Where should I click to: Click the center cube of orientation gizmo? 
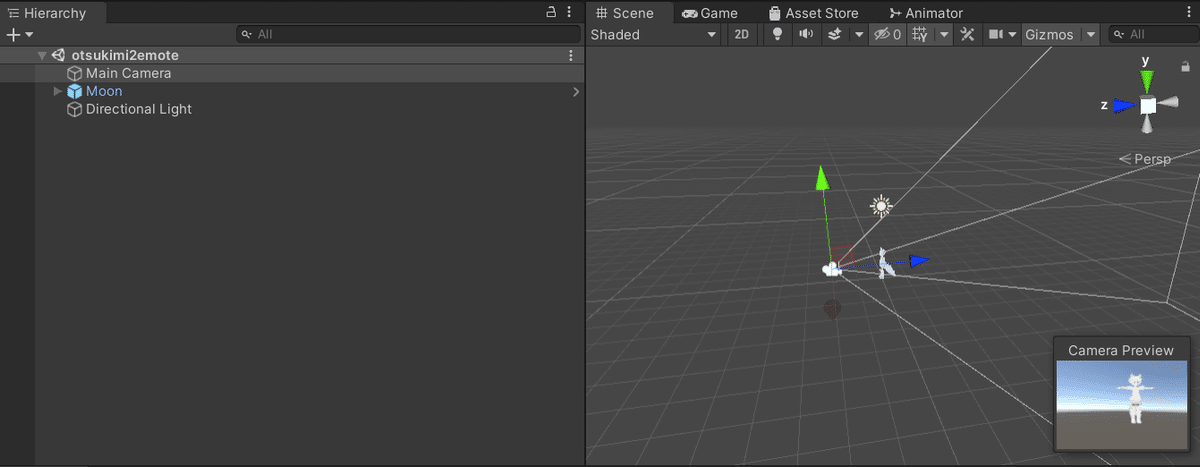pyautogui.click(x=1148, y=105)
